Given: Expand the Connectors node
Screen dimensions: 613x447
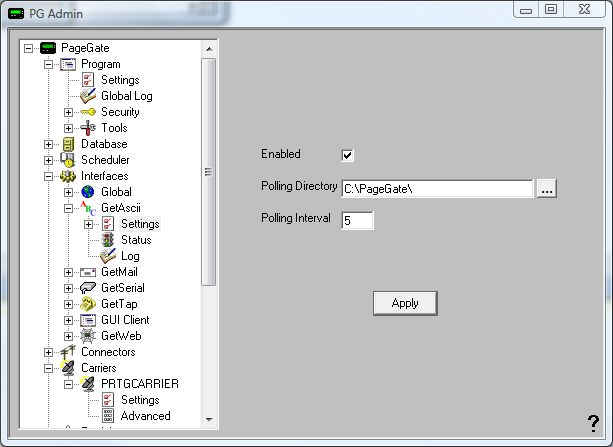Looking at the screenshot, I should coord(48,352).
